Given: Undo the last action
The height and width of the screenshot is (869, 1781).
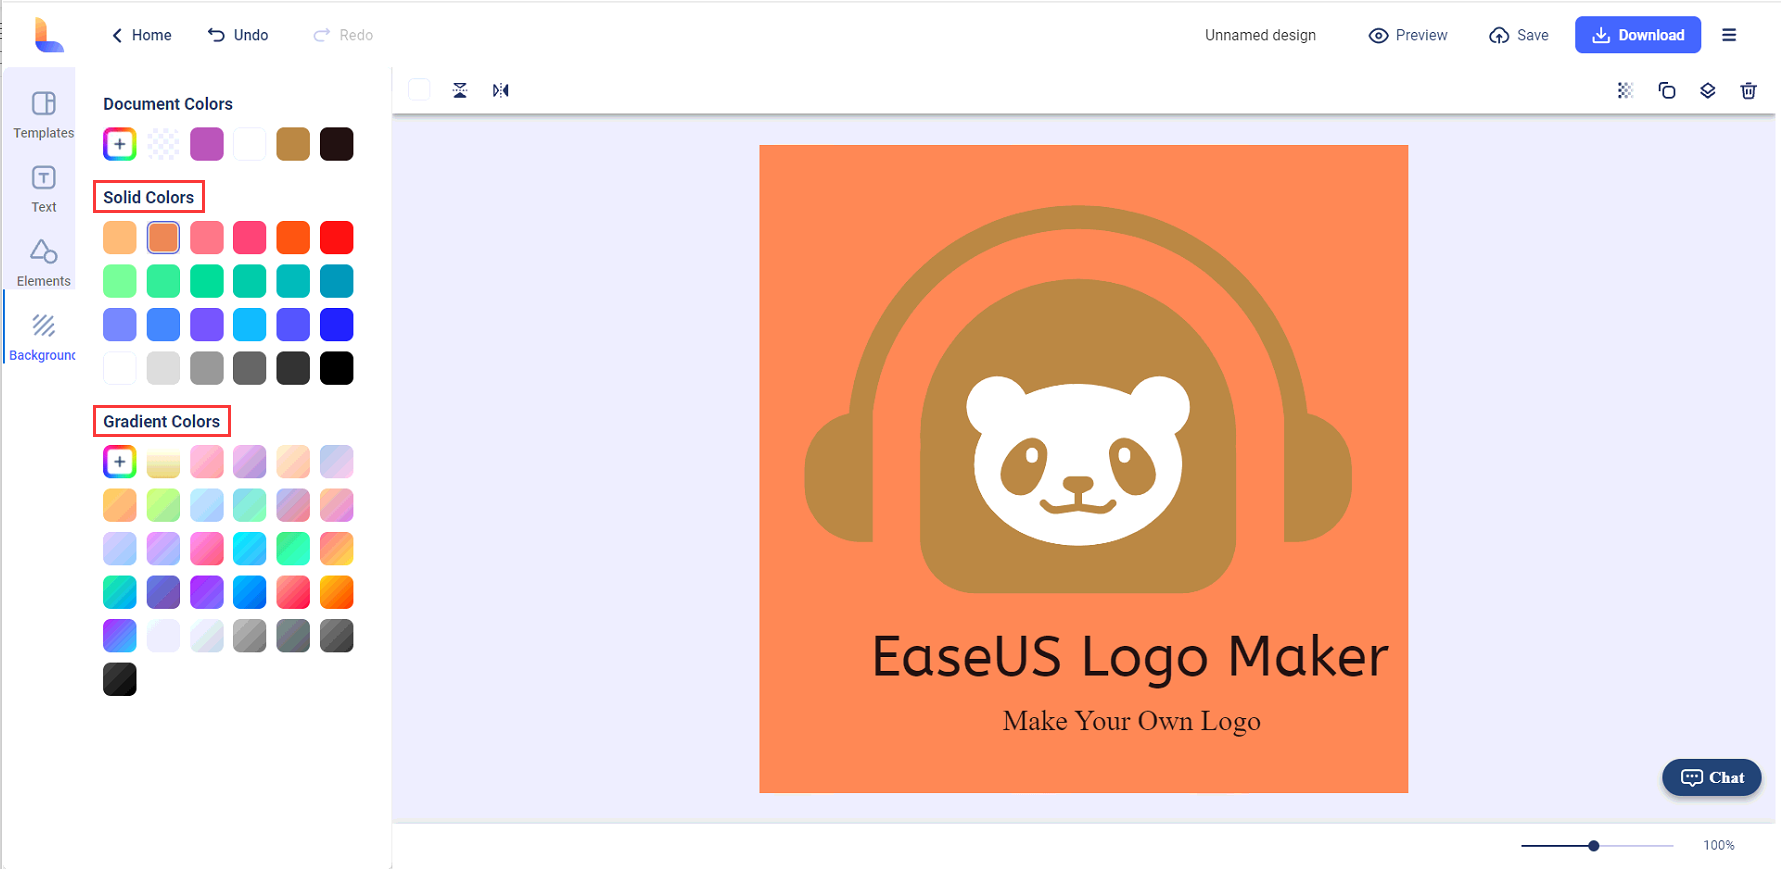Looking at the screenshot, I should tap(238, 35).
